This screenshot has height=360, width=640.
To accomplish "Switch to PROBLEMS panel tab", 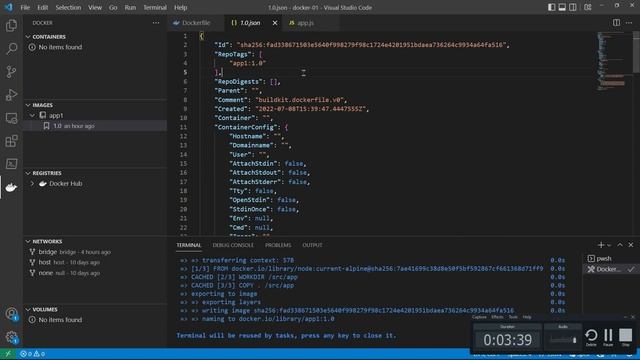I will [x=278, y=245].
